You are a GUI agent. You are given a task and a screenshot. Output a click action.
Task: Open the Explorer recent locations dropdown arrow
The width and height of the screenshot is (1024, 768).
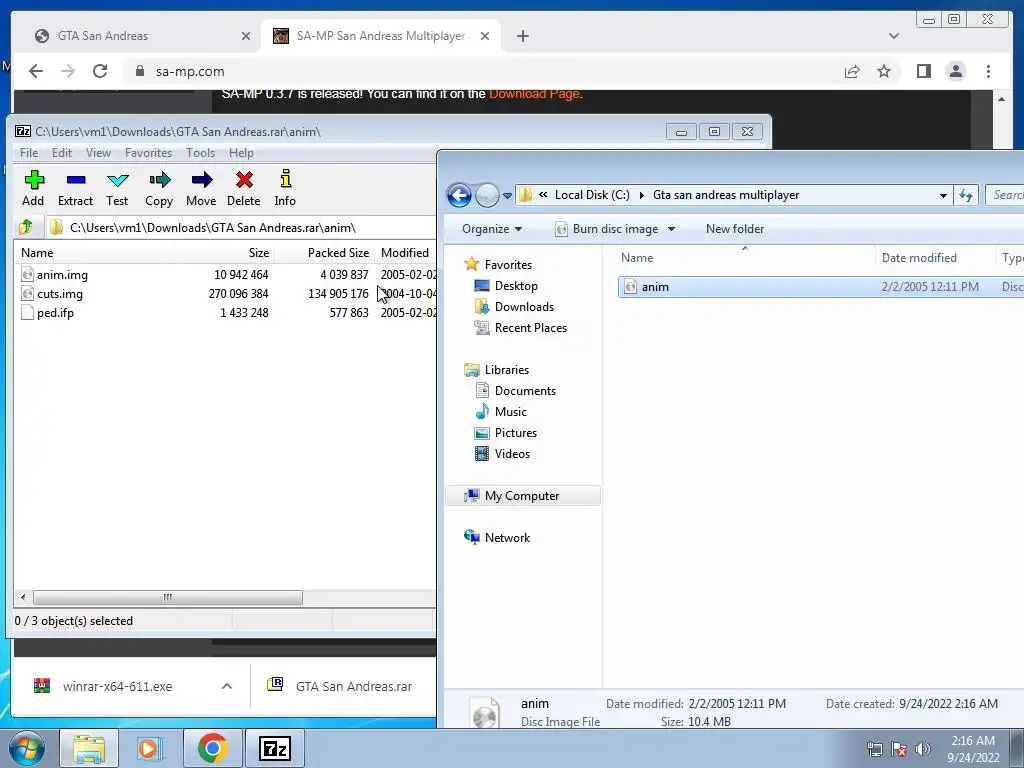507,195
